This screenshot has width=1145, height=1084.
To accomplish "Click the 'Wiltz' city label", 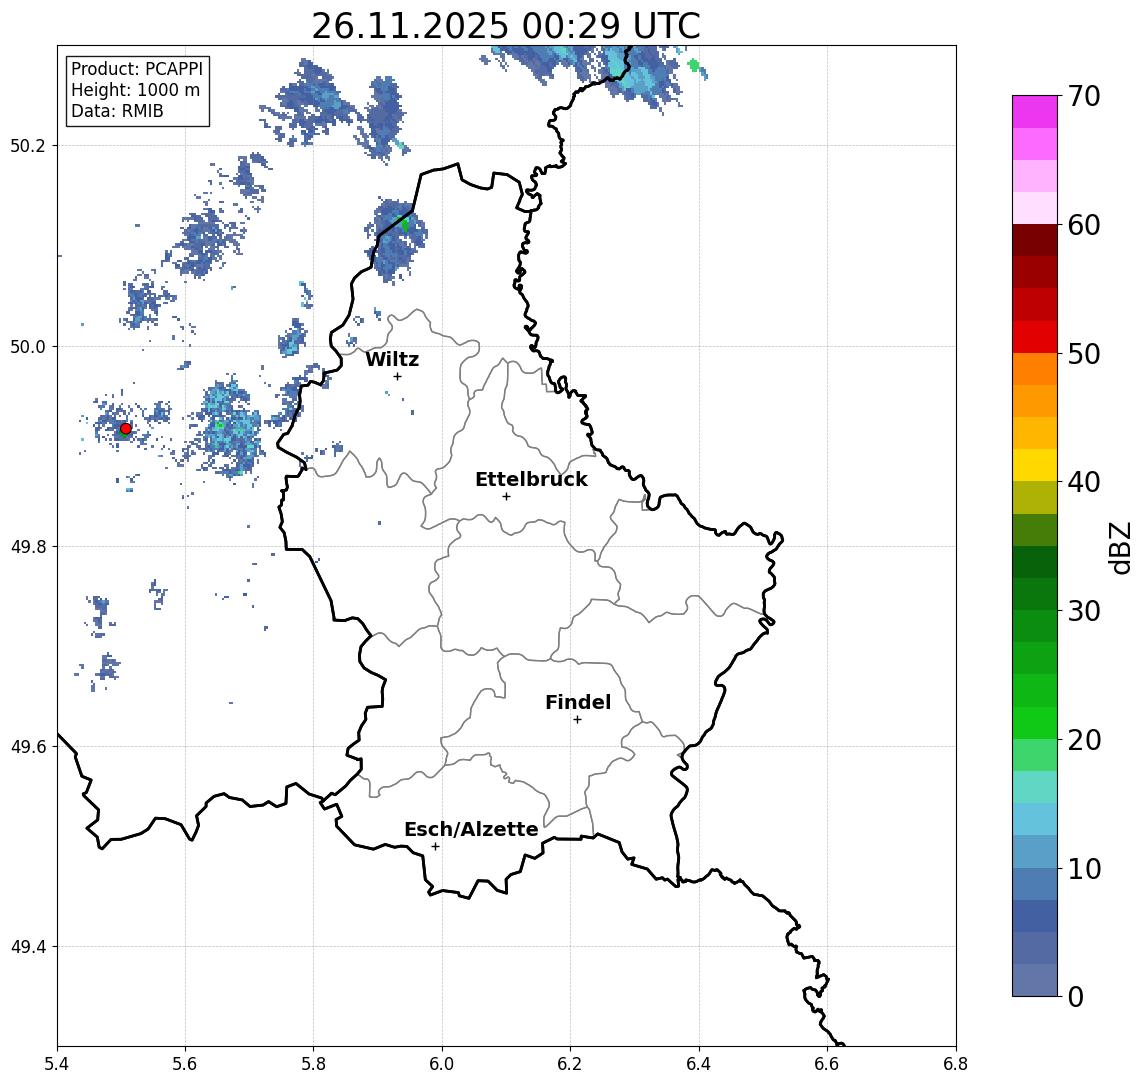I will 392,359.
